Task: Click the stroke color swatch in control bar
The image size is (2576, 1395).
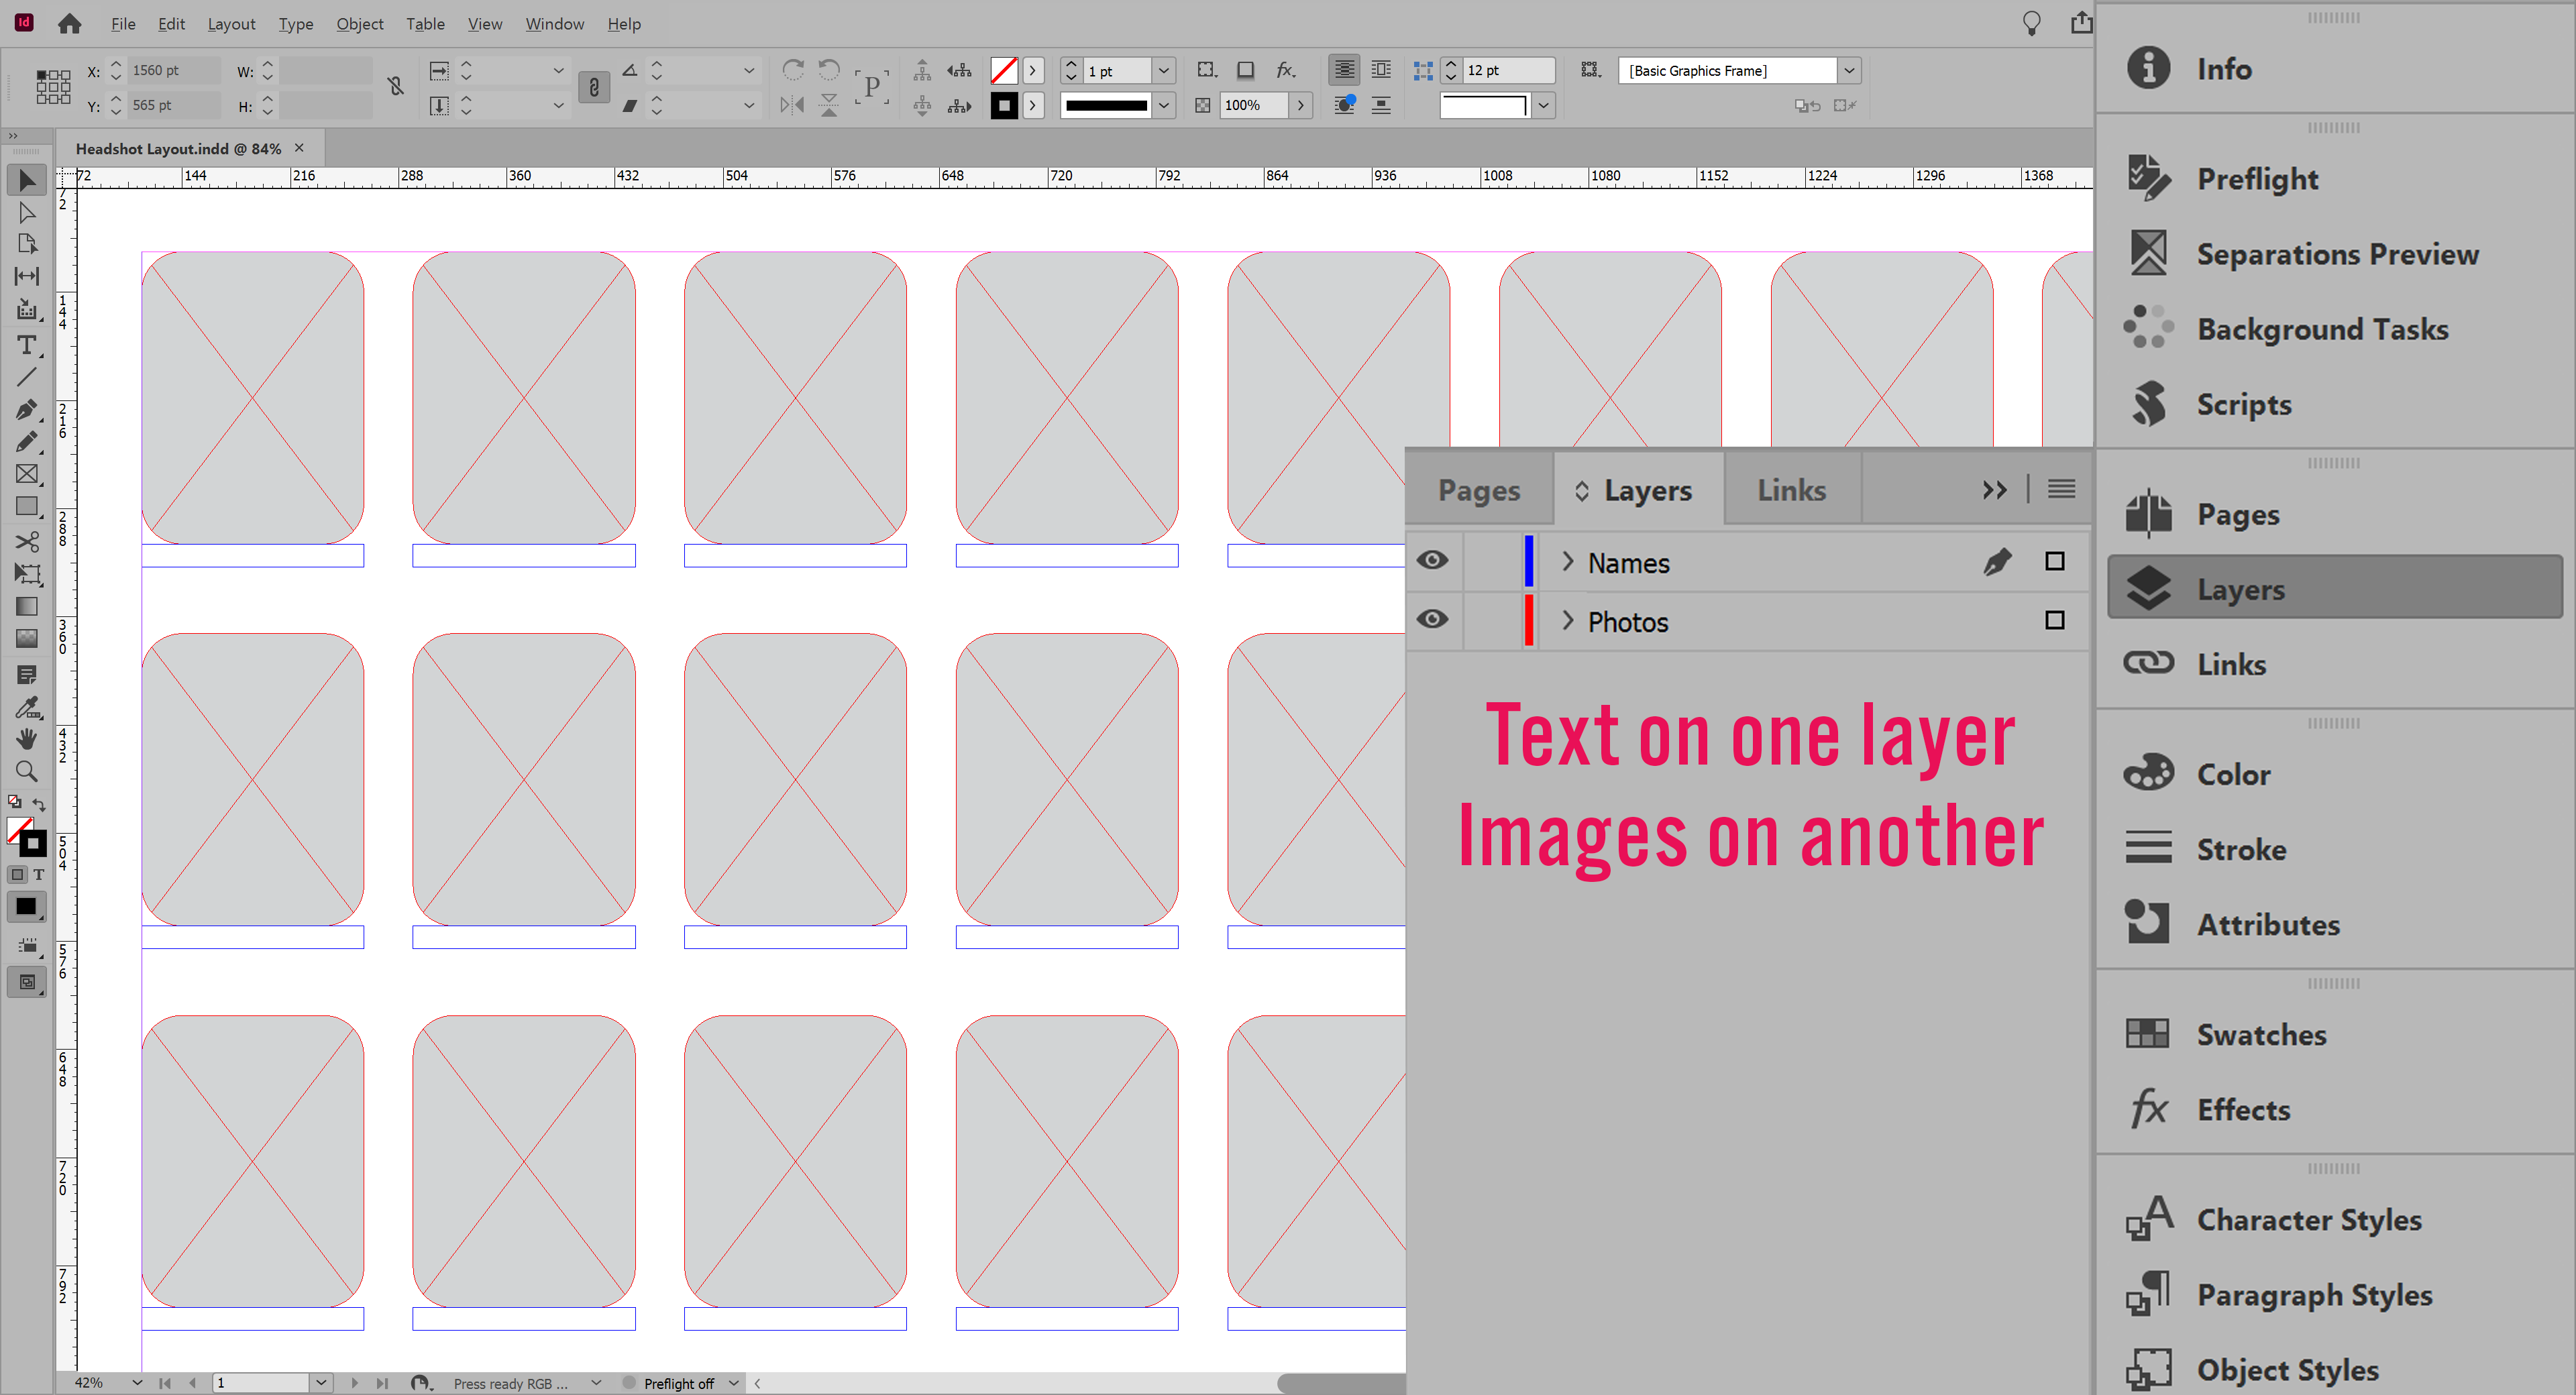Action: (x=1004, y=105)
